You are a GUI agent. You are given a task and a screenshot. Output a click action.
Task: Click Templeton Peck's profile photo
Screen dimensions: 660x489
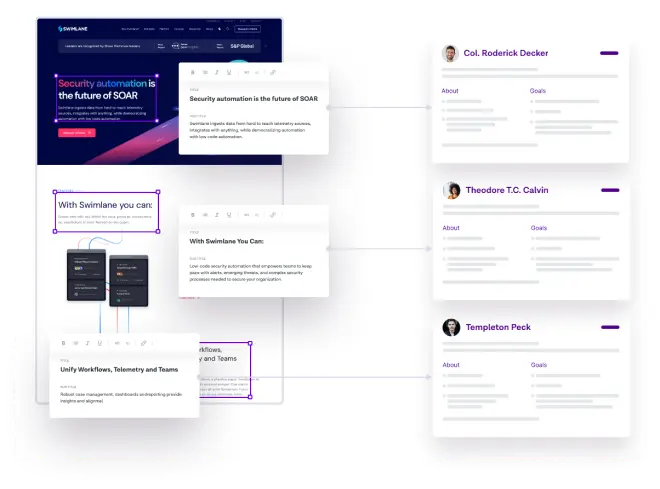[x=451, y=327]
